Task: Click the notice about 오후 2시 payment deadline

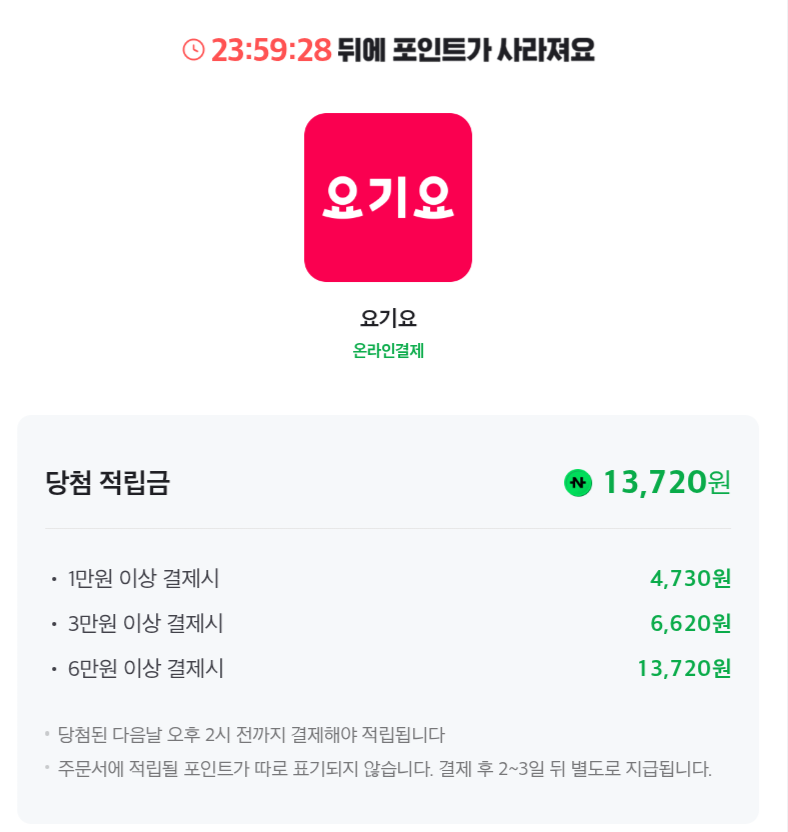Action: [x=251, y=735]
